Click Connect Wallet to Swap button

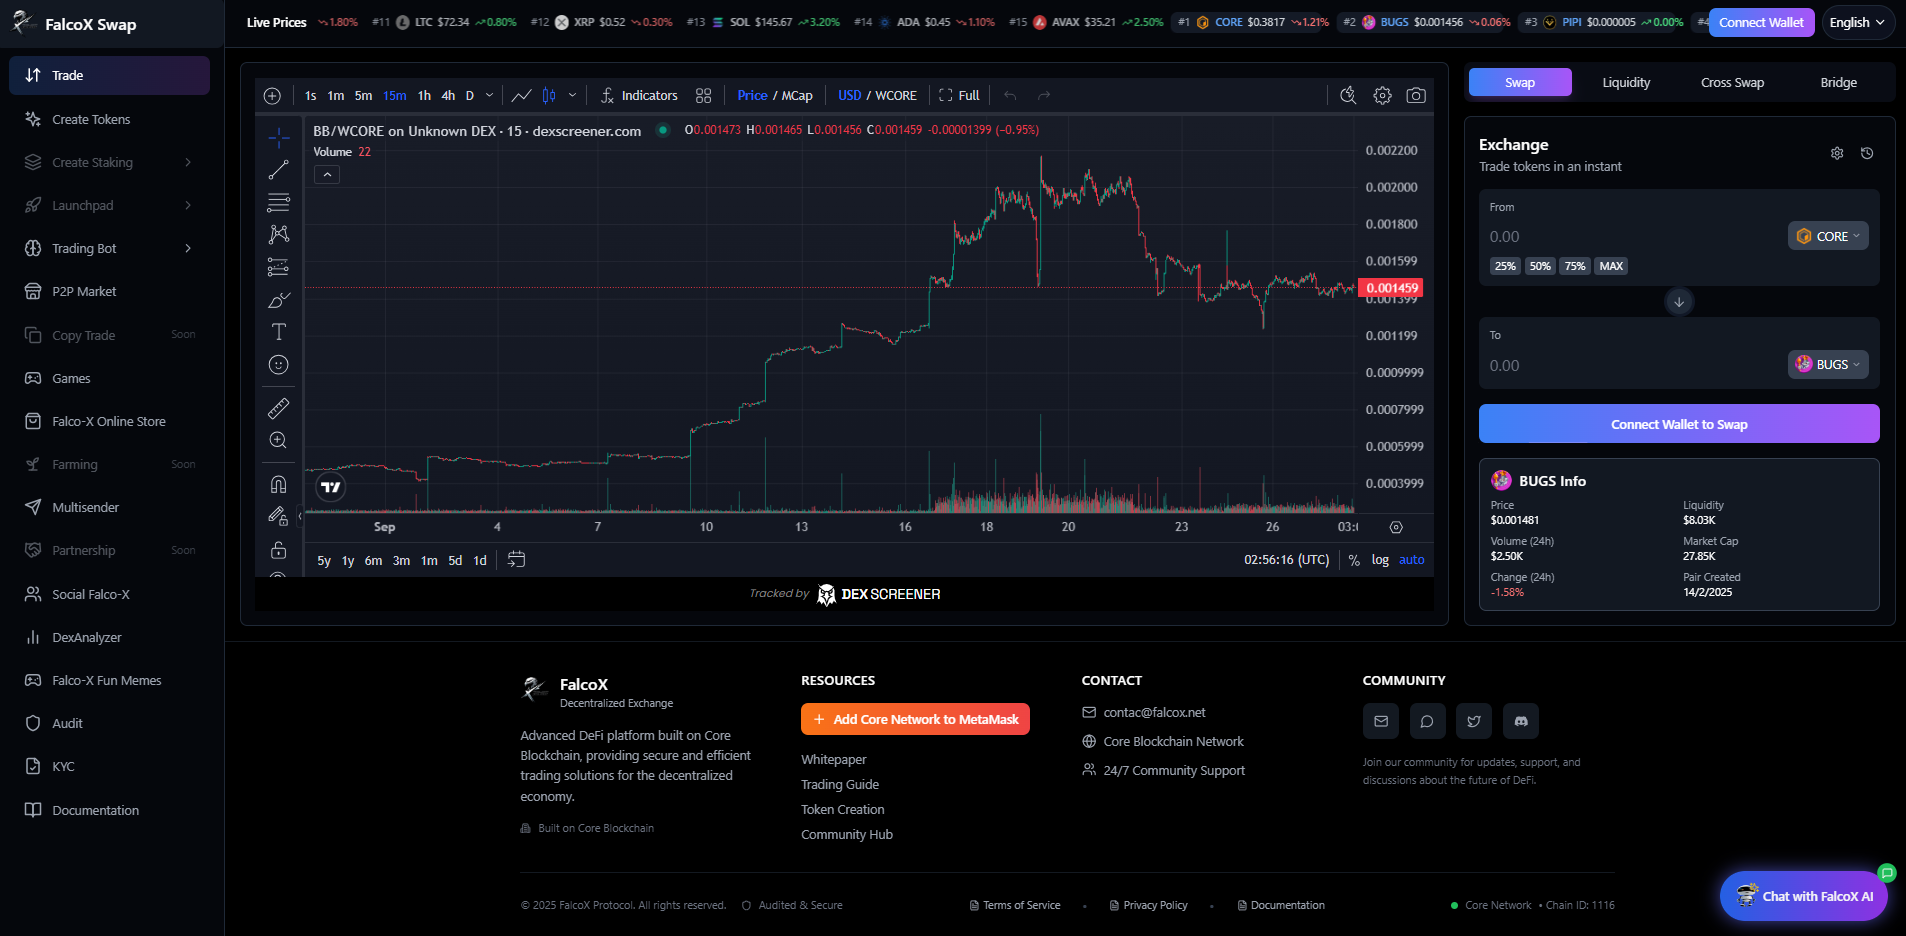(1678, 424)
